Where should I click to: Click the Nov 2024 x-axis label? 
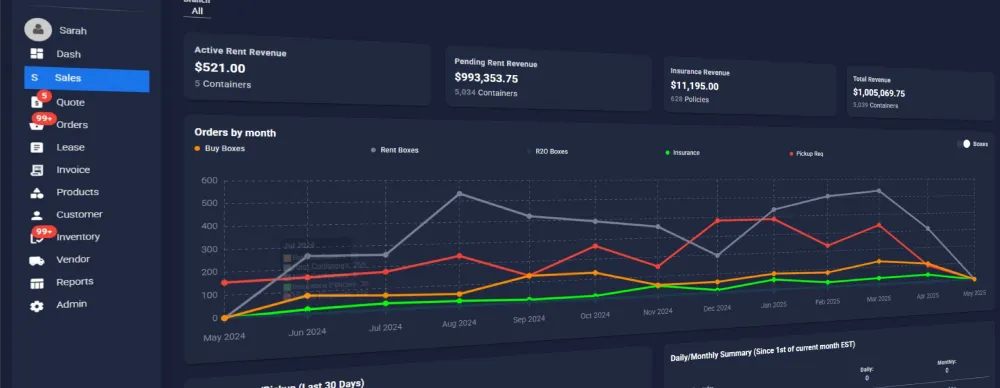pos(658,312)
